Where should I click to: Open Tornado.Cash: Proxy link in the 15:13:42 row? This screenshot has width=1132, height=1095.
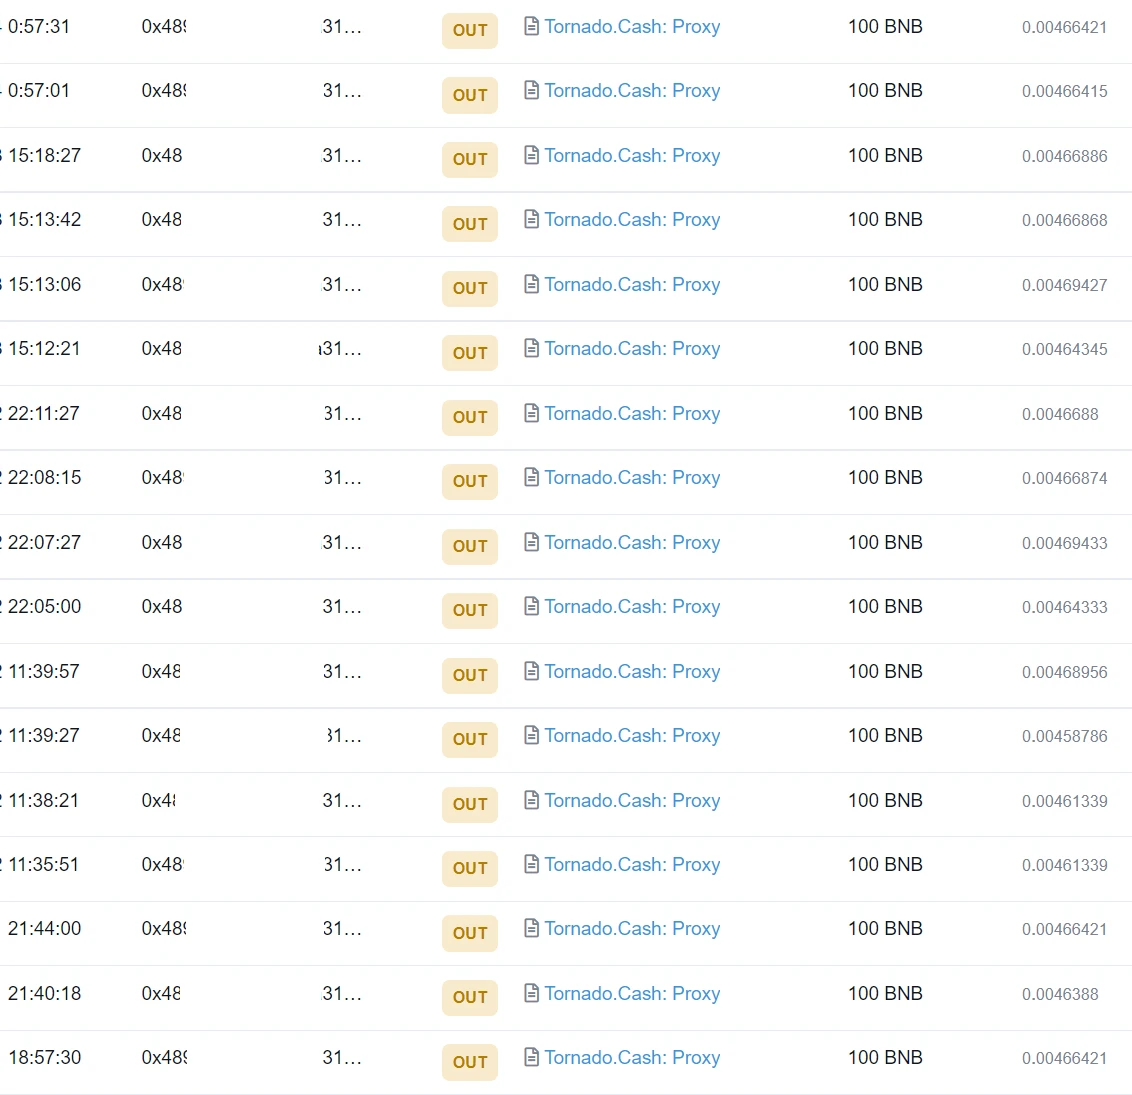[632, 219]
